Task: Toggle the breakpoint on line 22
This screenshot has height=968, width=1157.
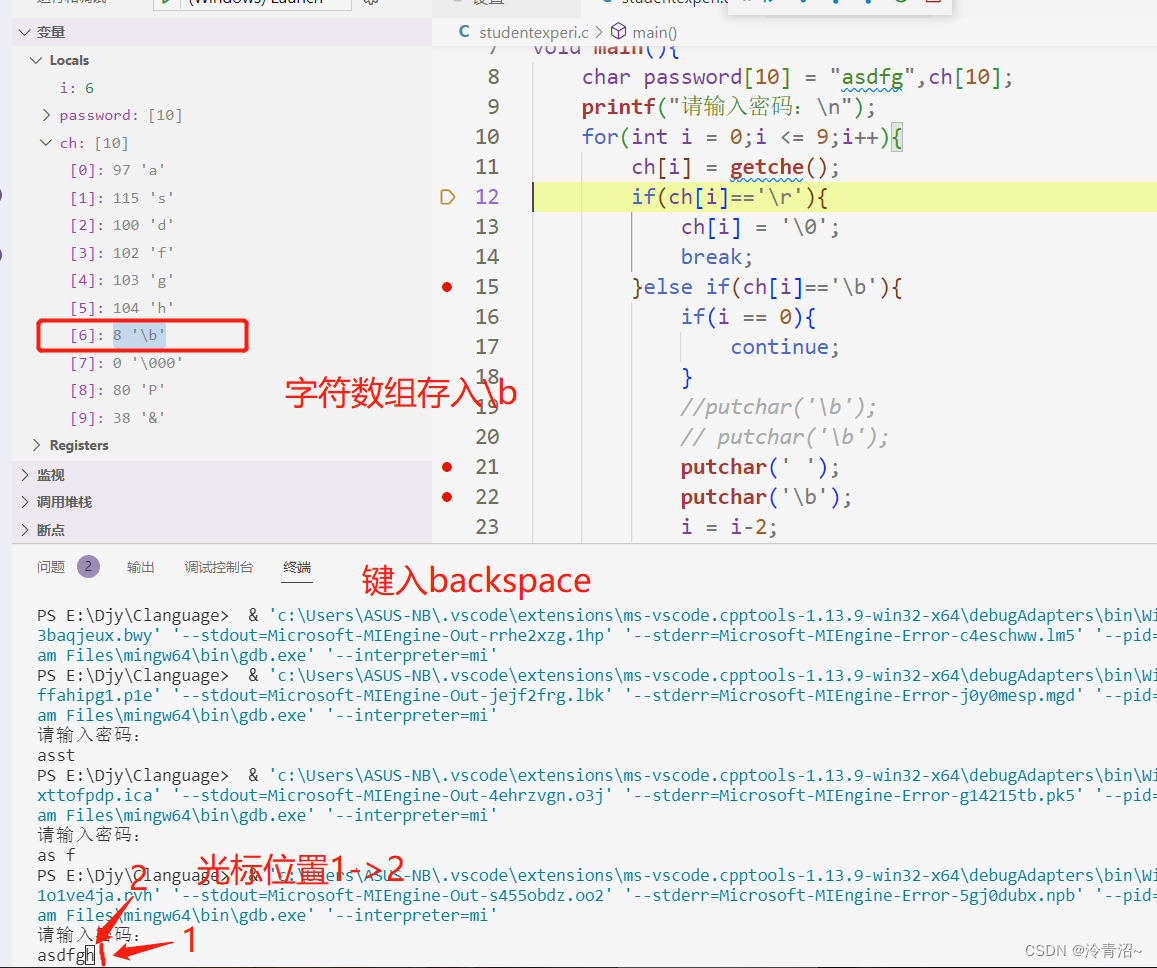Action: [x=446, y=496]
